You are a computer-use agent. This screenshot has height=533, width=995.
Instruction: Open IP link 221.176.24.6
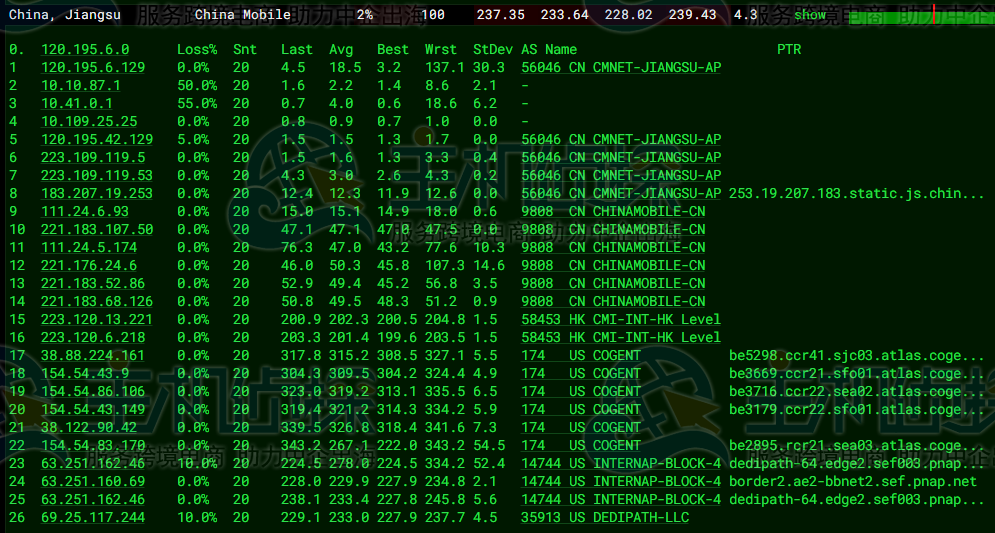point(89,265)
